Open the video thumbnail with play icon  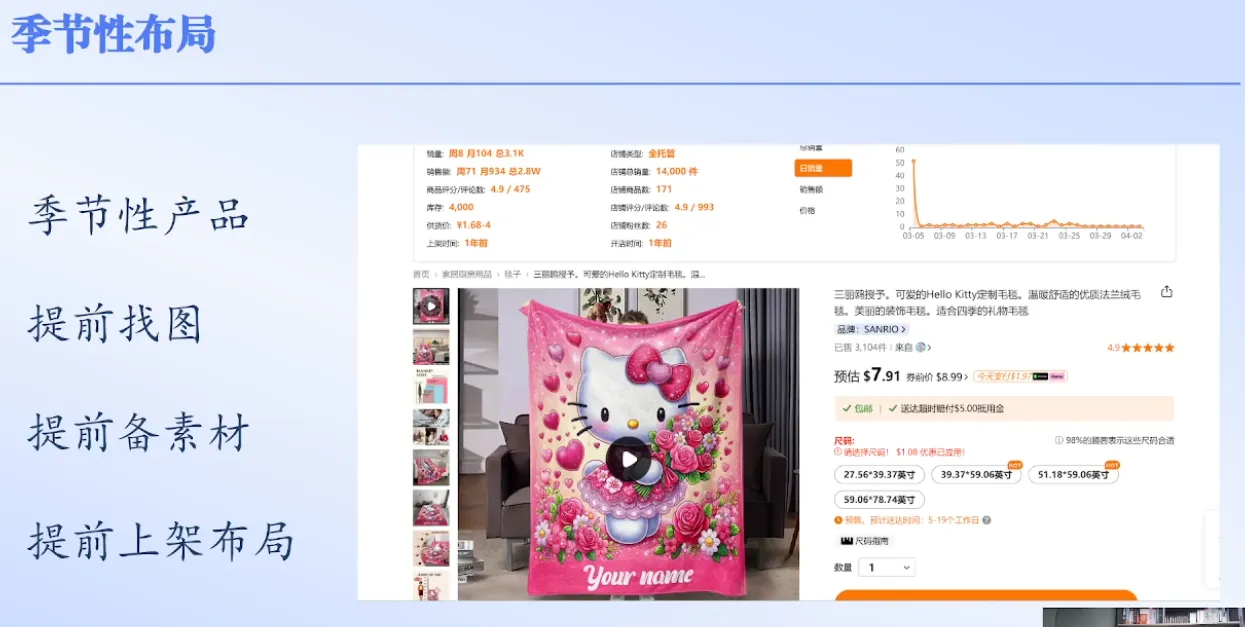(x=431, y=306)
